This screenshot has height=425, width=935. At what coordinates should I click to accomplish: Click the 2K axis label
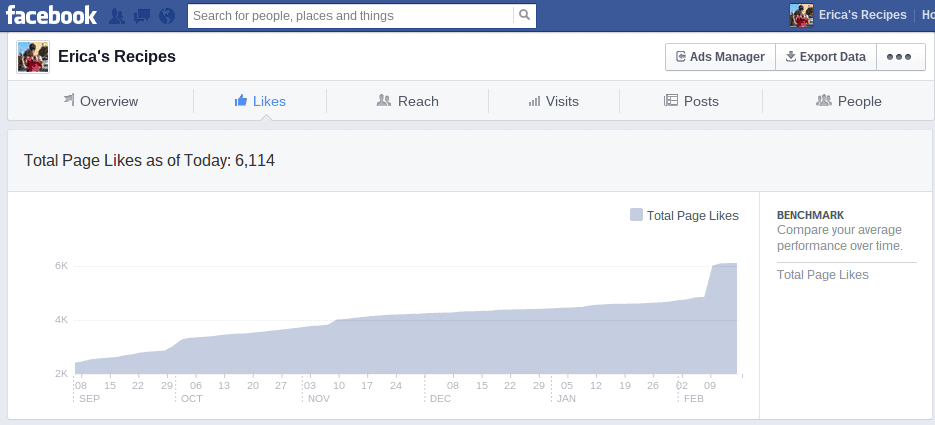point(61,374)
